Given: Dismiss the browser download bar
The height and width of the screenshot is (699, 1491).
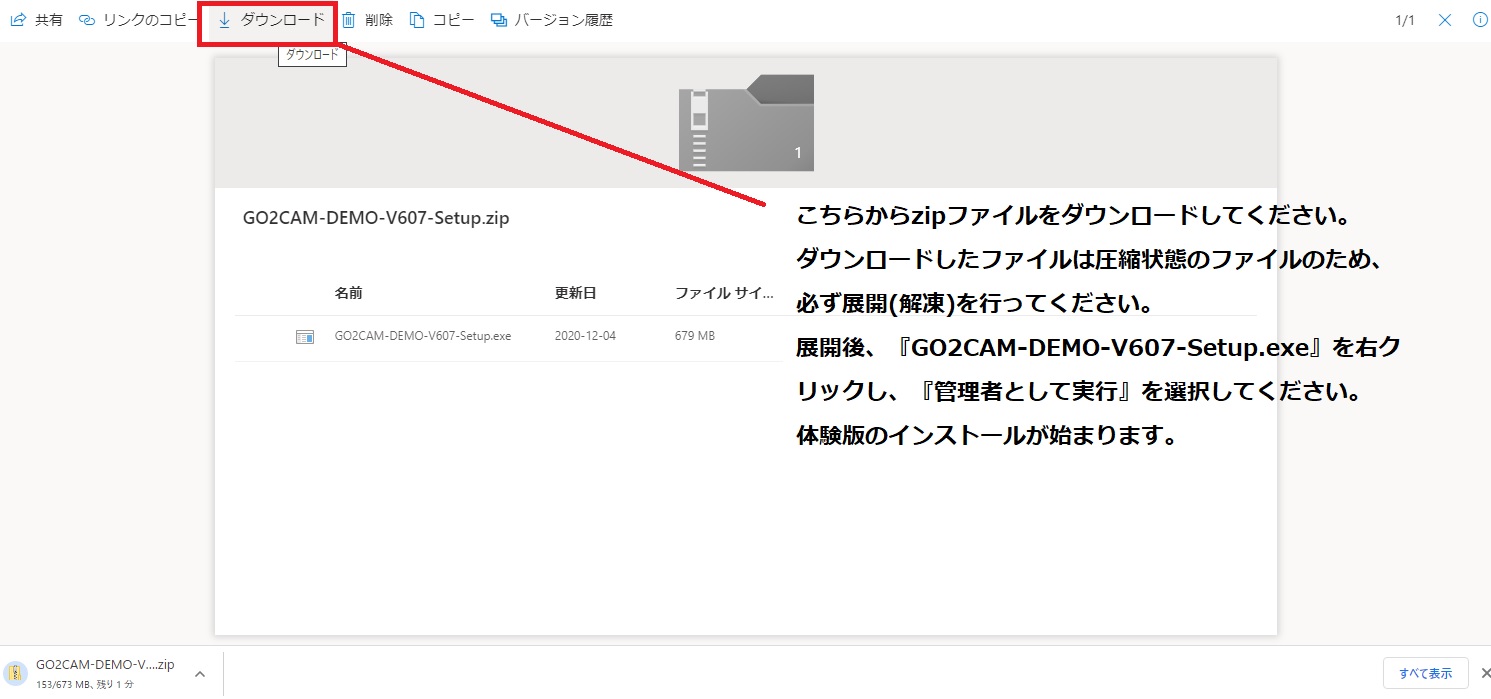Looking at the screenshot, I should point(1484,673).
